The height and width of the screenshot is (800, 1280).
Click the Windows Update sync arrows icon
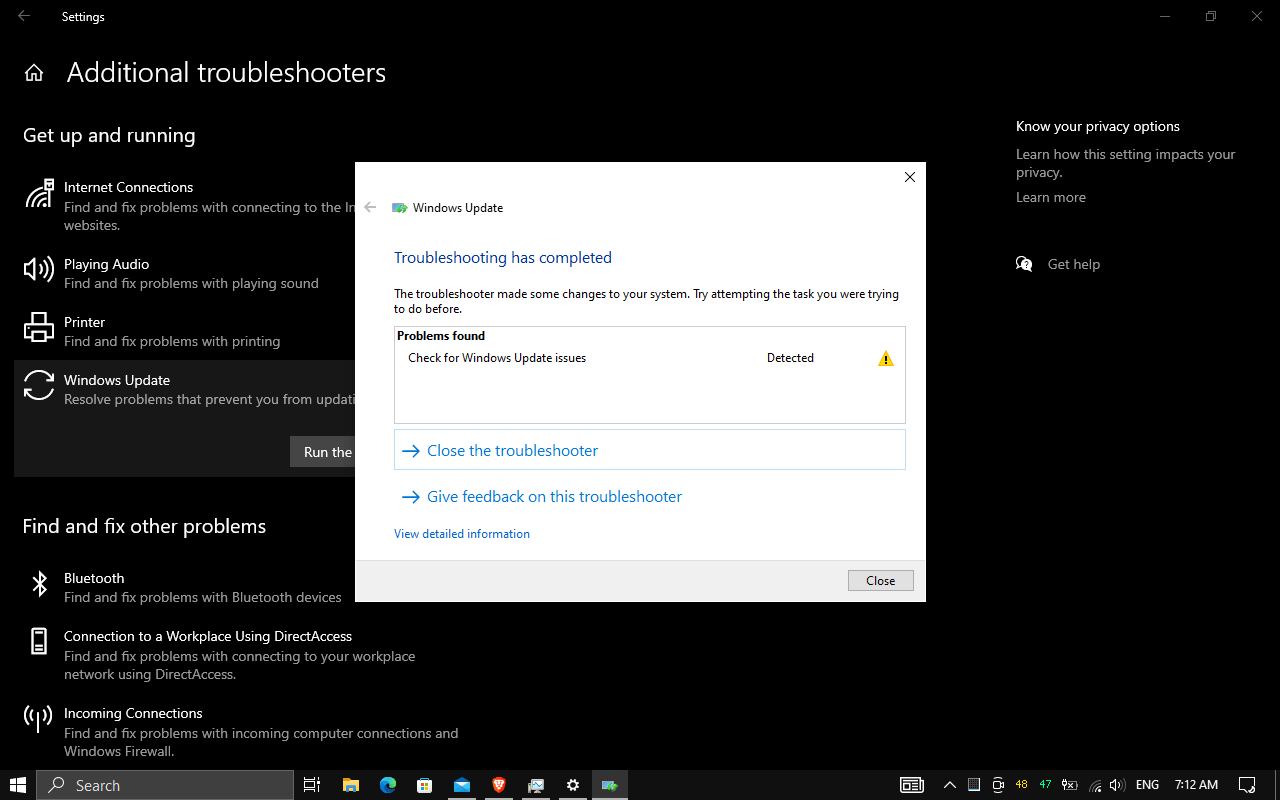coord(39,385)
